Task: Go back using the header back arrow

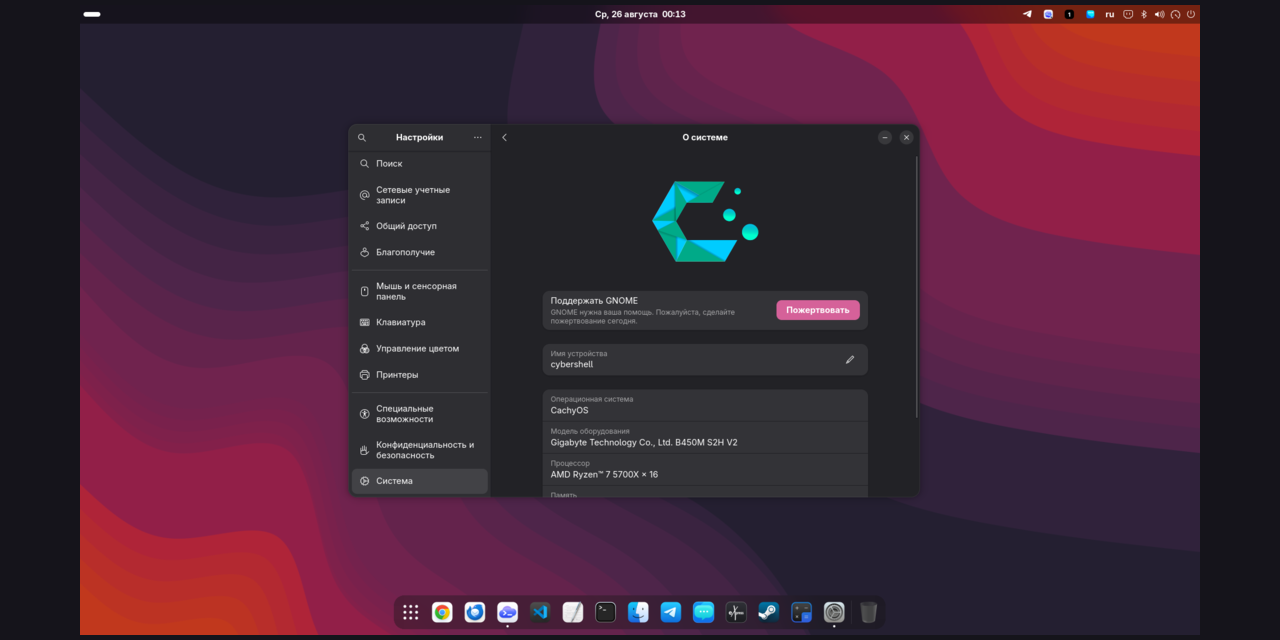Action: [x=504, y=137]
